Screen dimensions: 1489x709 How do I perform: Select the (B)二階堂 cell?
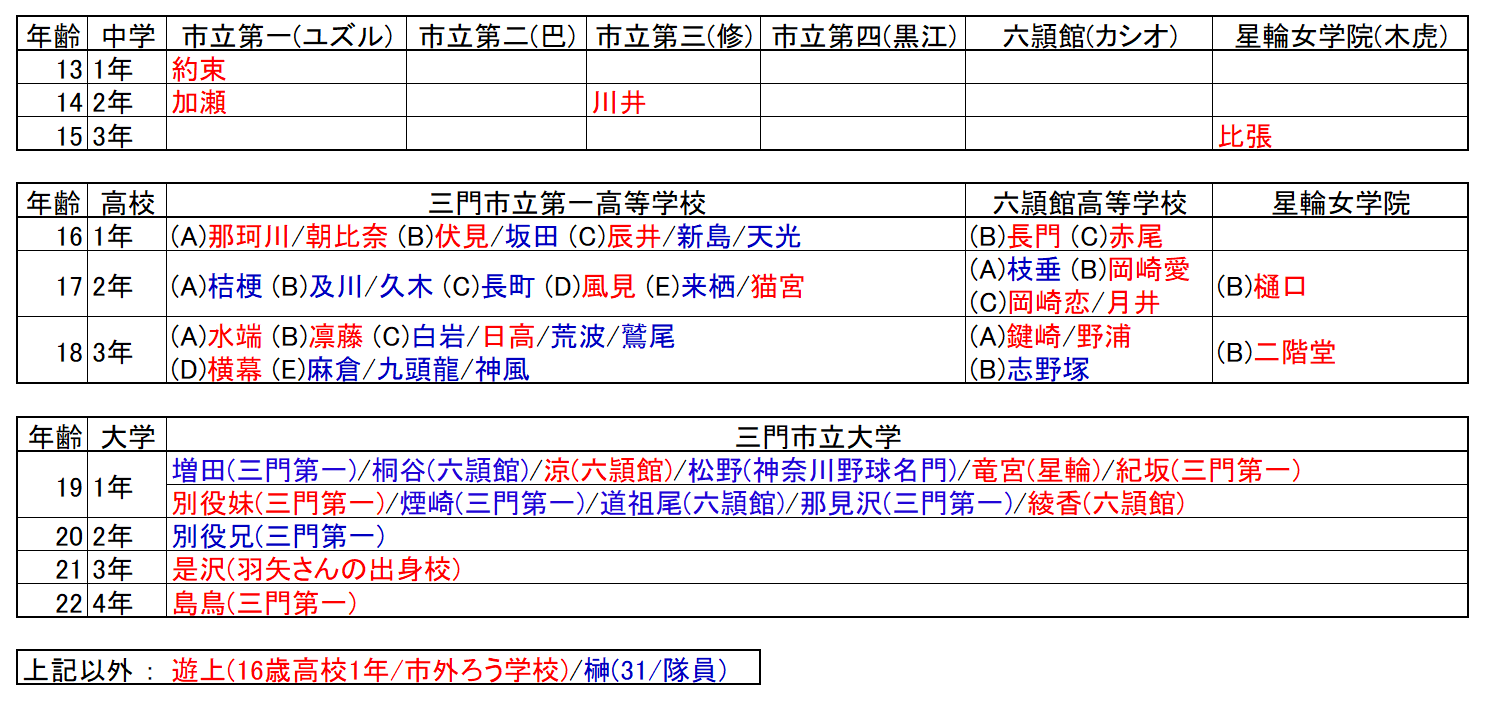(1340, 350)
